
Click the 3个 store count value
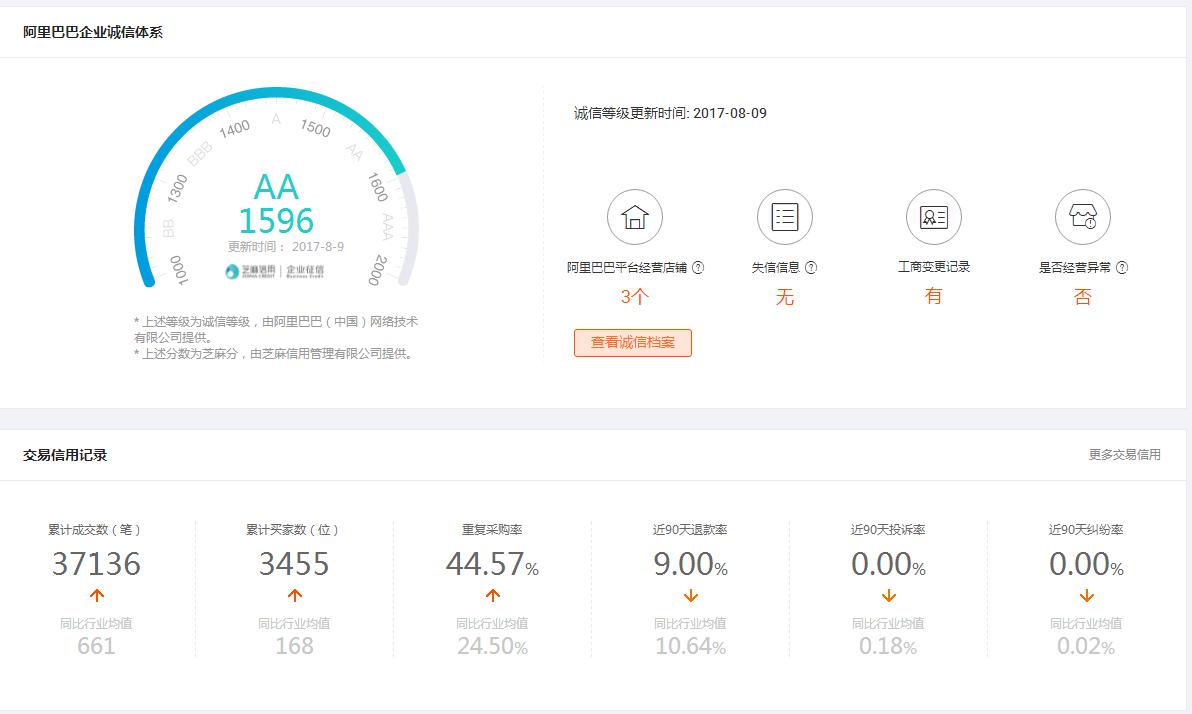tap(634, 297)
